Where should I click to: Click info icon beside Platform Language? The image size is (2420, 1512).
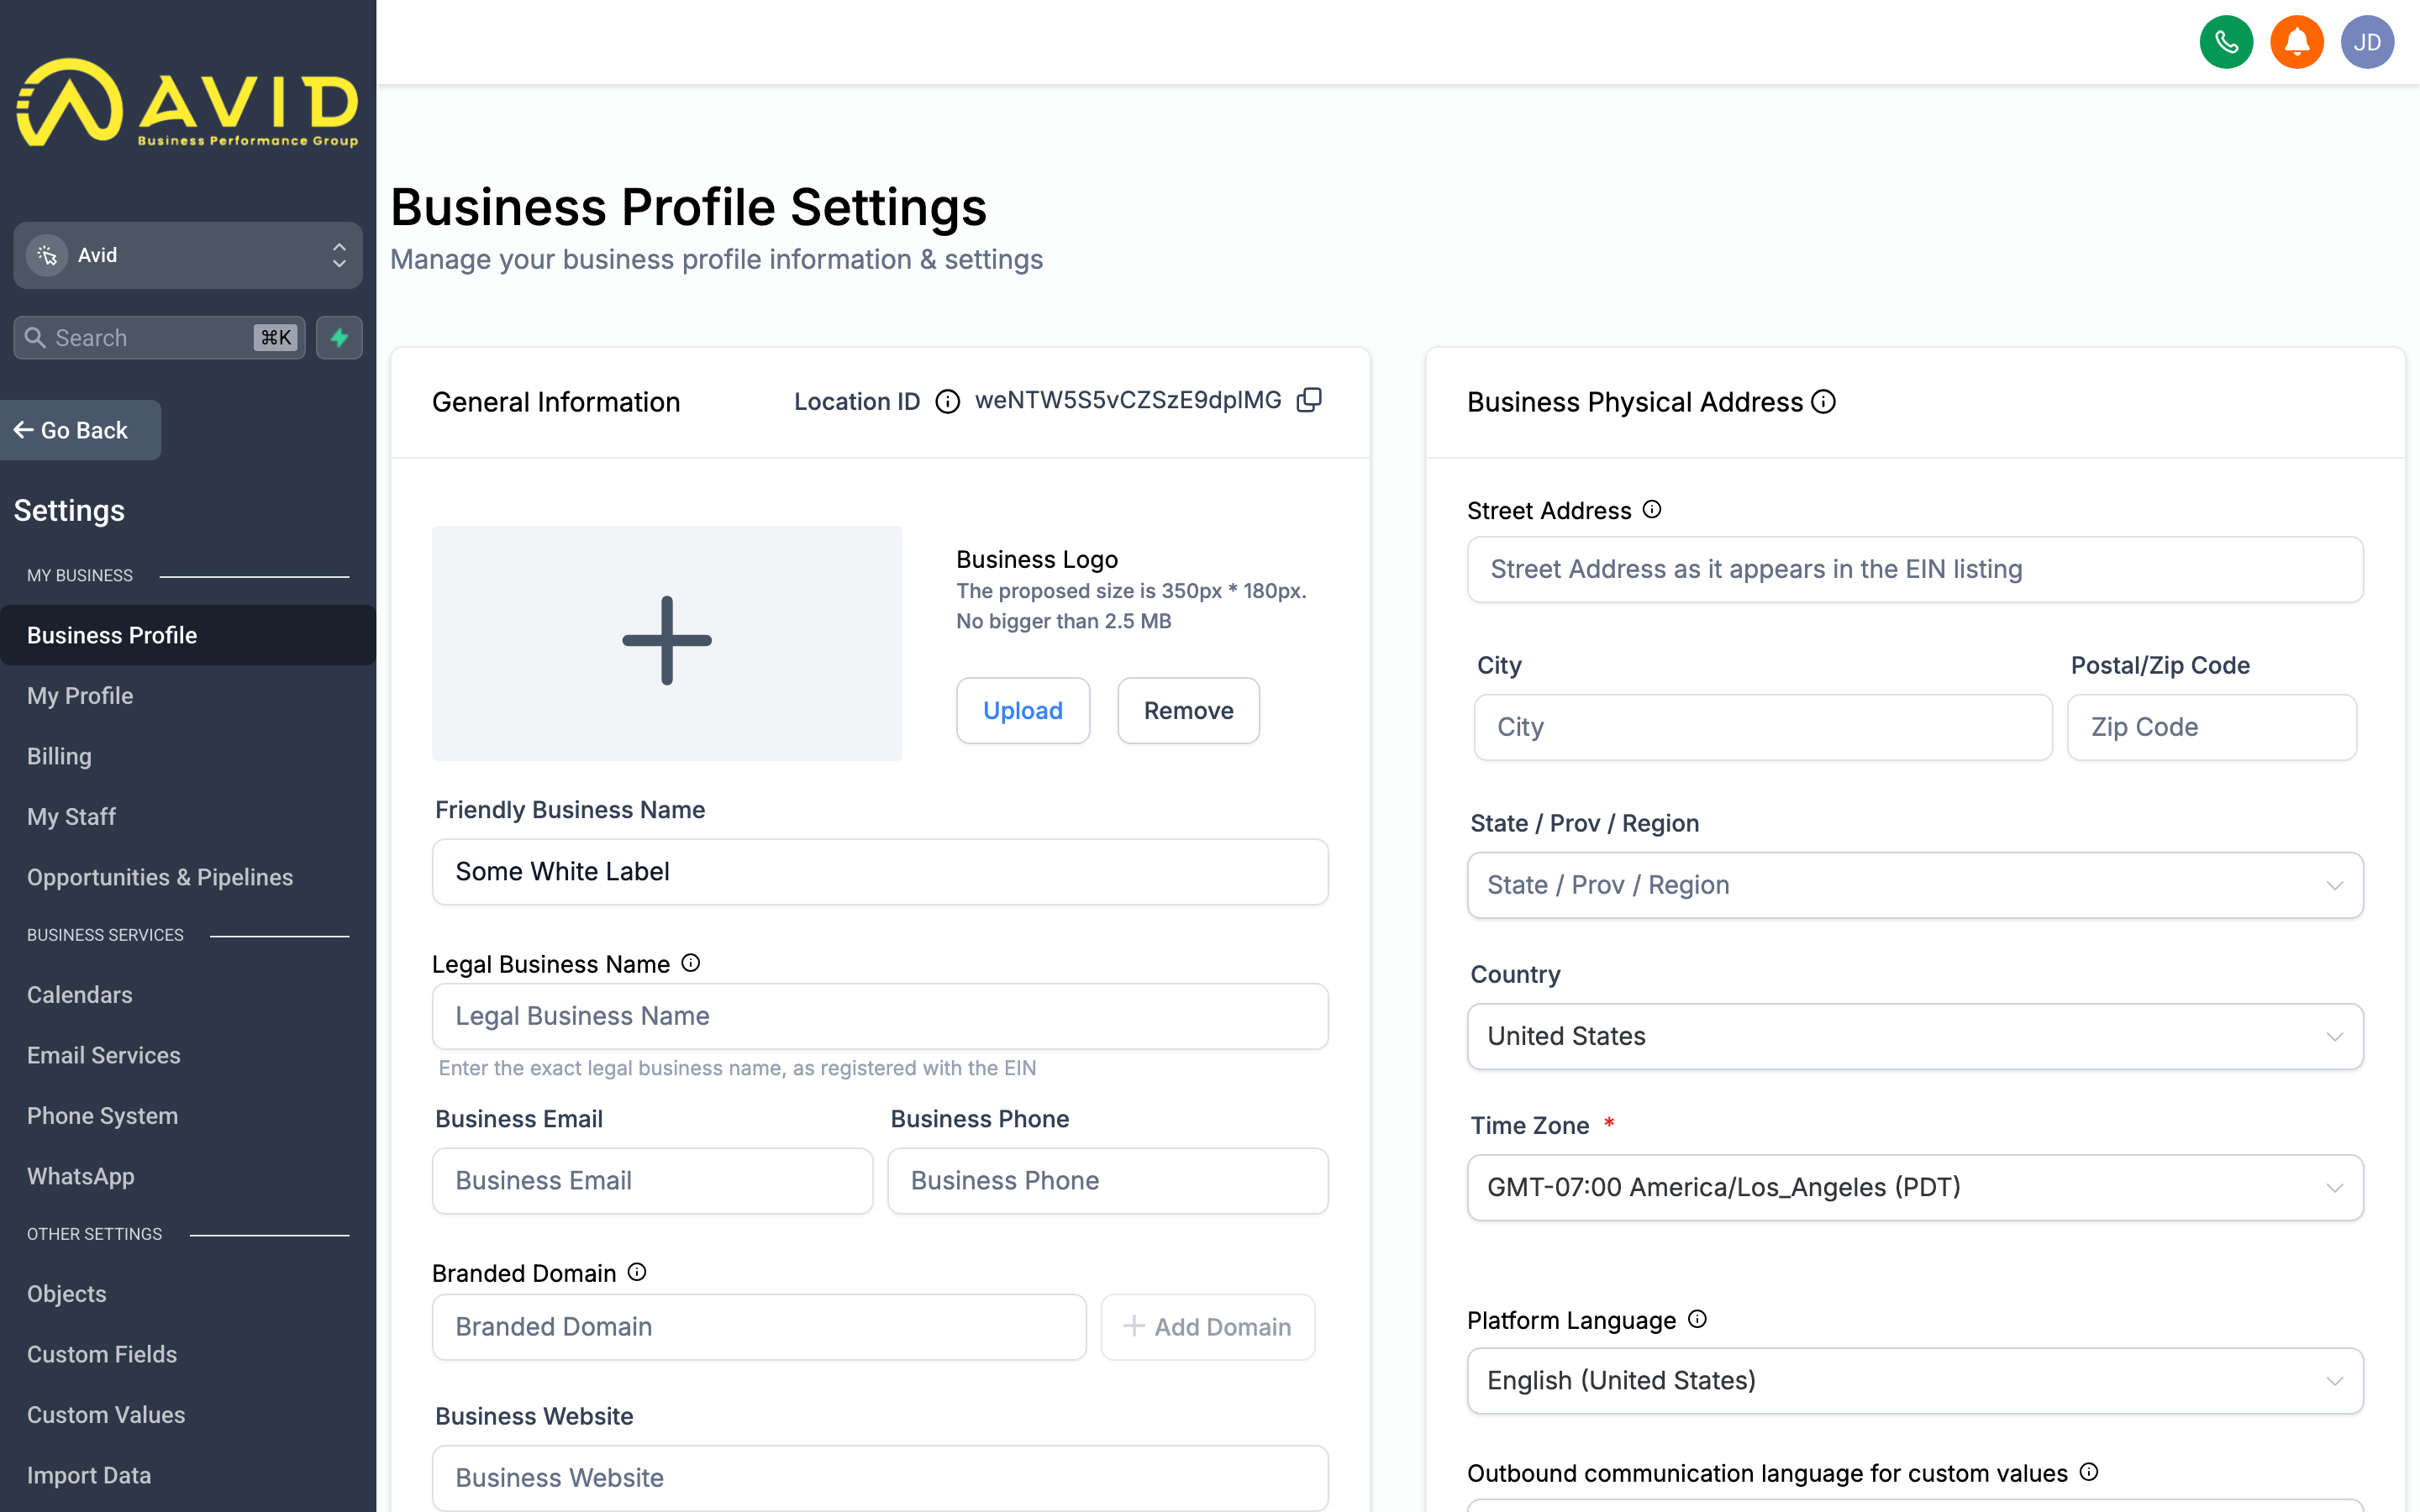[x=1697, y=1318]
